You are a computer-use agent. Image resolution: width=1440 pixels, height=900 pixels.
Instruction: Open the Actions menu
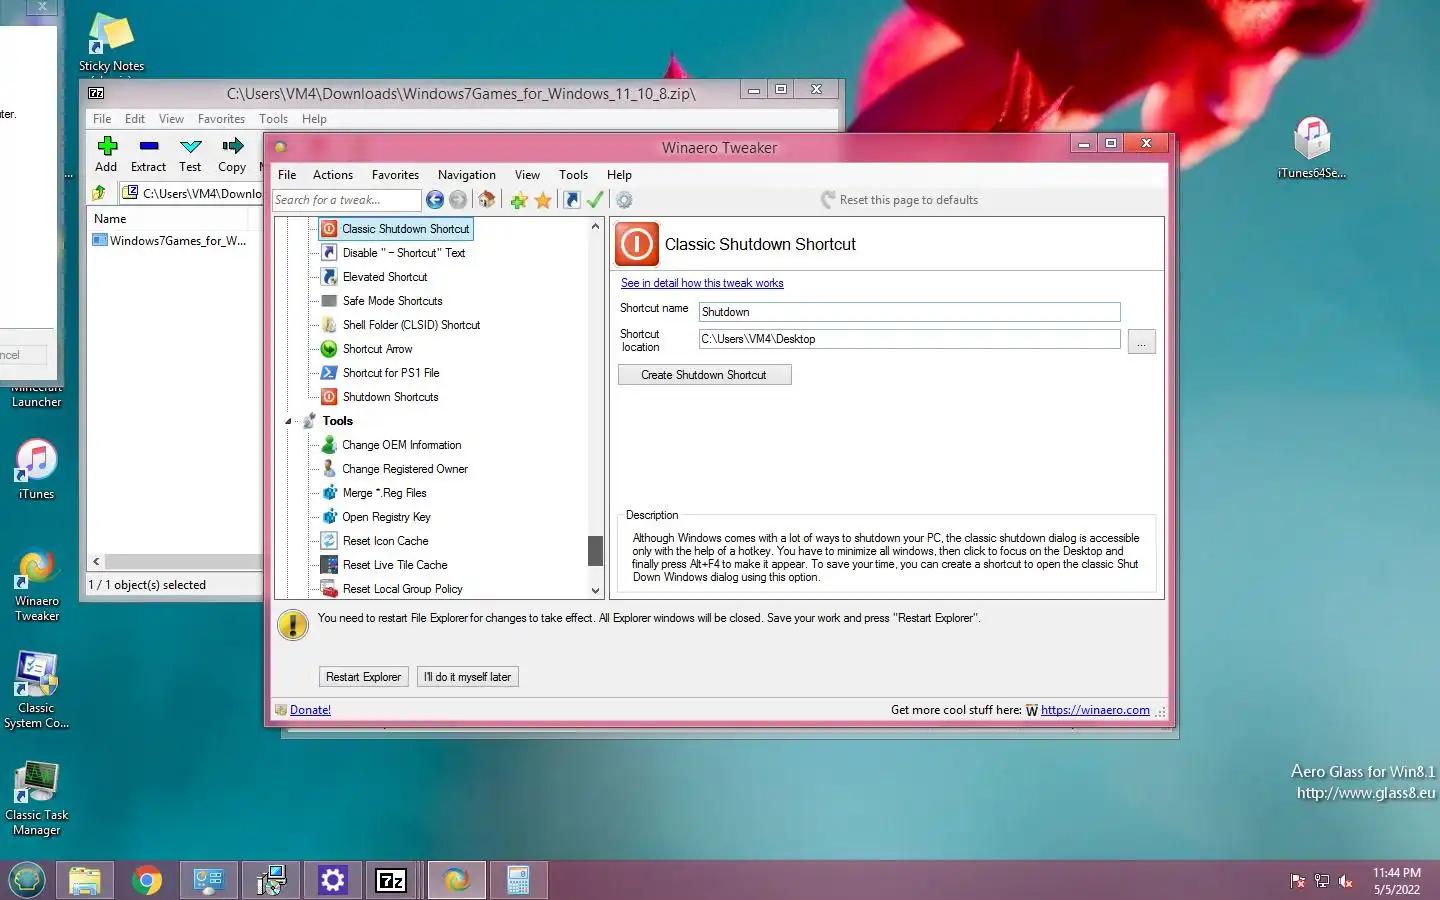[x=333, y=175]
